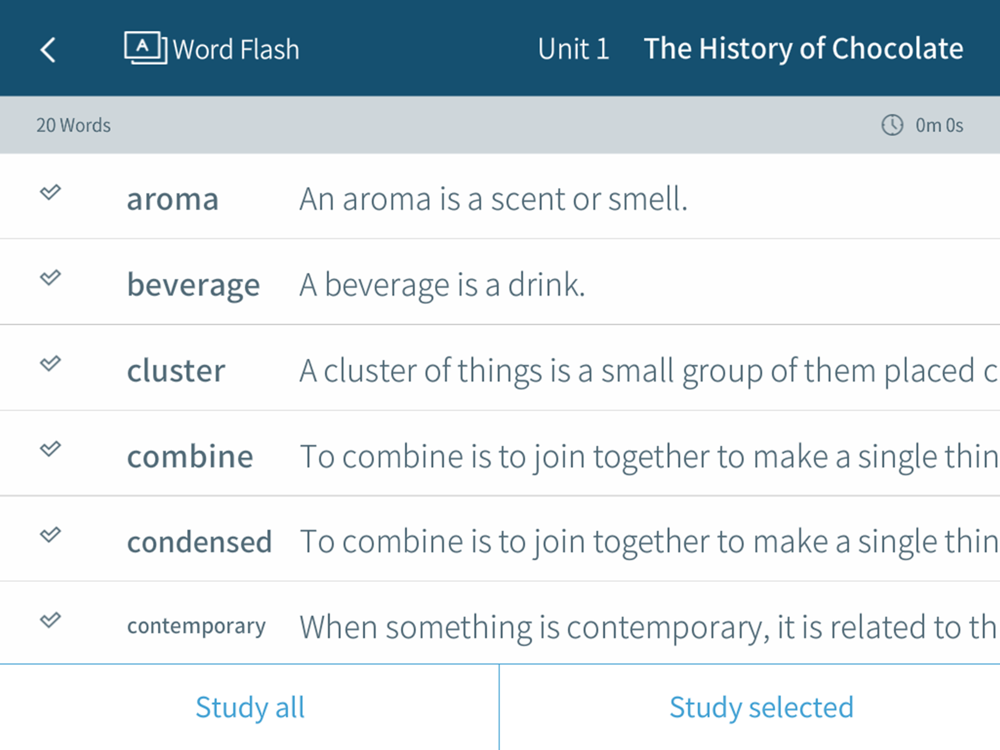This screenshot has width=1000, height=750.
Task: Select the word condensed
Action: [x=199, y=542]
